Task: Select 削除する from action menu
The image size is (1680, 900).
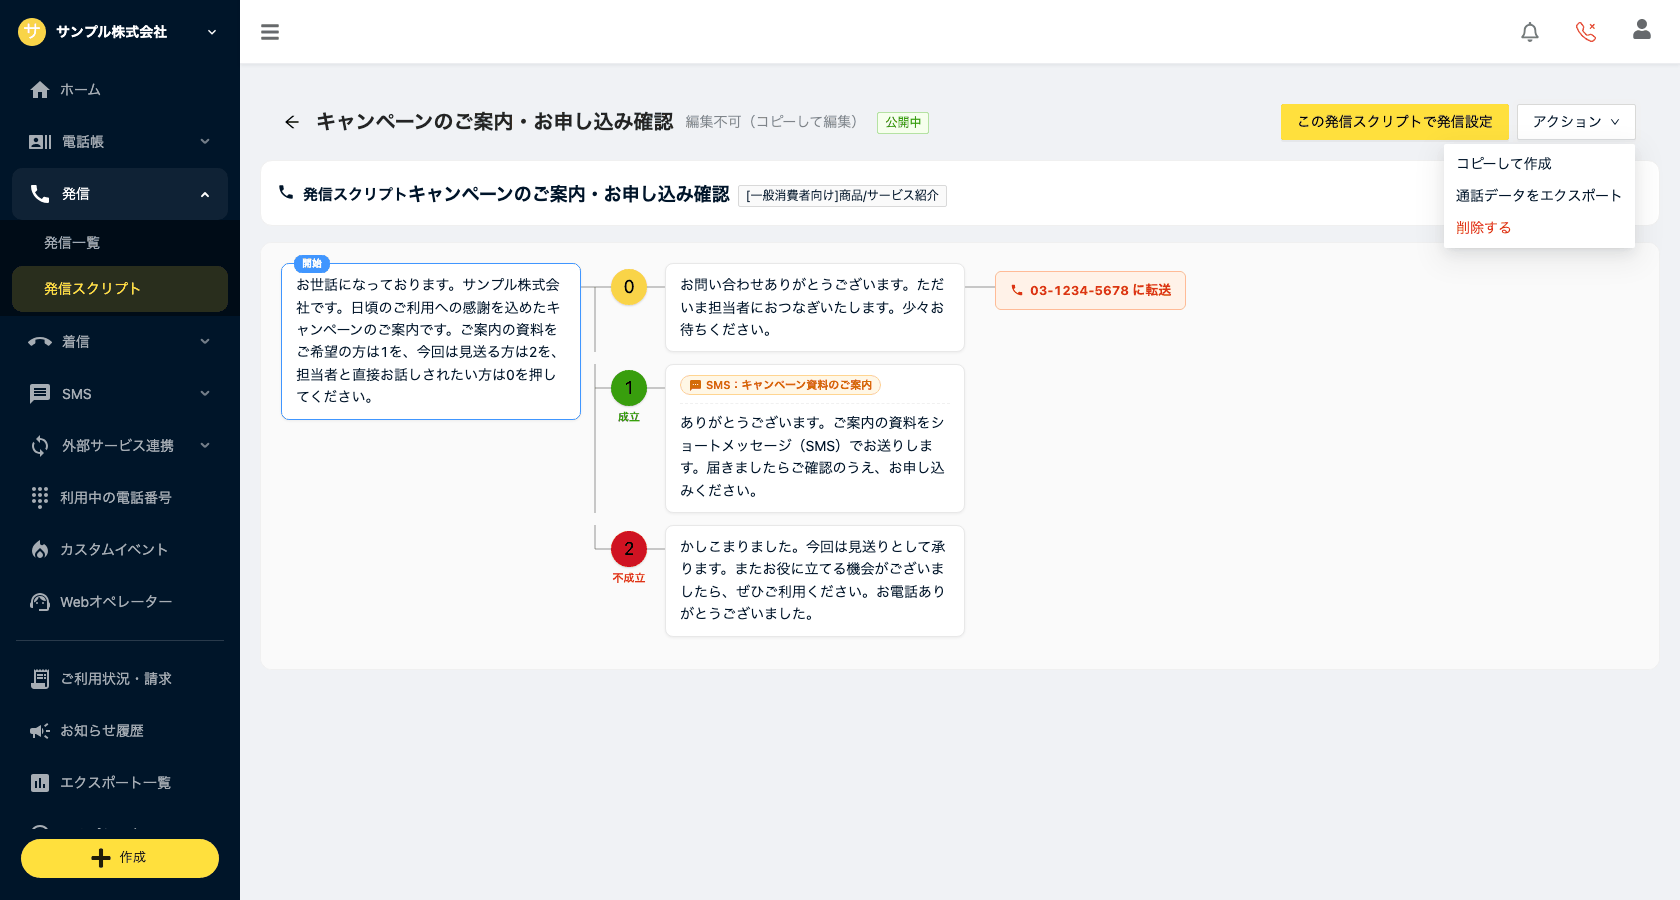Action: click(x=1539, y=227)
